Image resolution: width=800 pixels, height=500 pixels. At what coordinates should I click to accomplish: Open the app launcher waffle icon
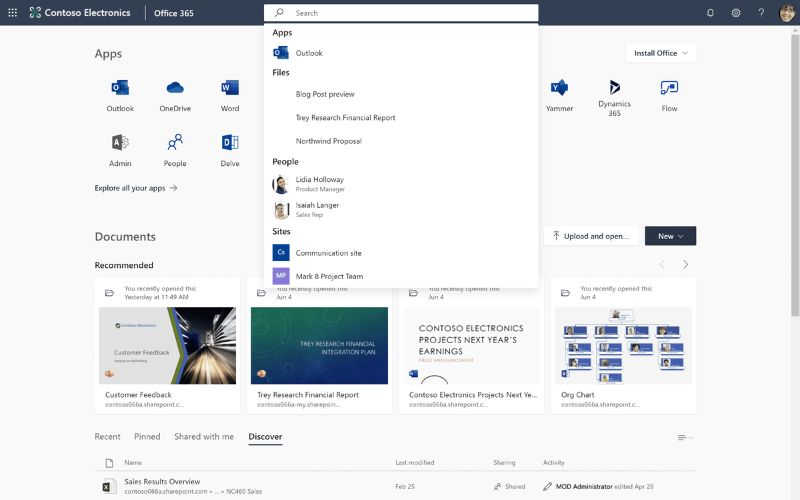pos(13,13)
